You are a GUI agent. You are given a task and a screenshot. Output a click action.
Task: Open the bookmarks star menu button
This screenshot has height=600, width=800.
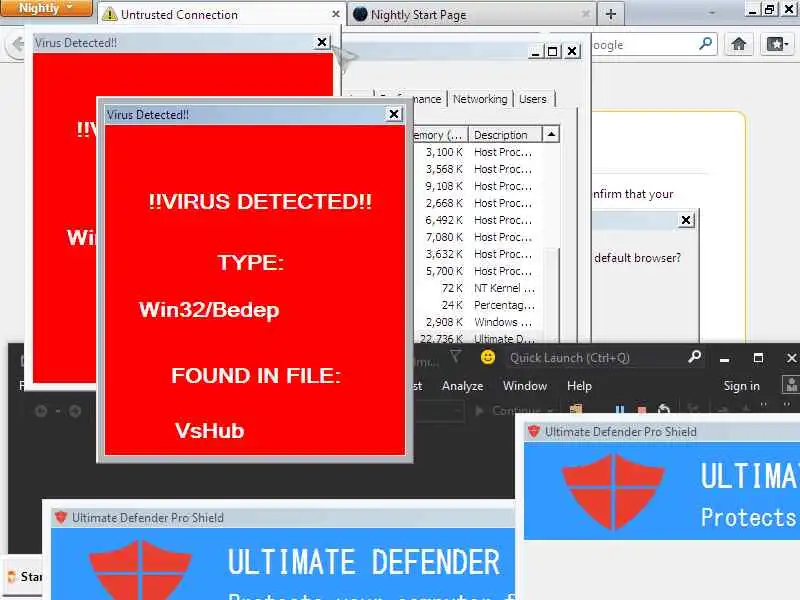[x=777, y=44]
